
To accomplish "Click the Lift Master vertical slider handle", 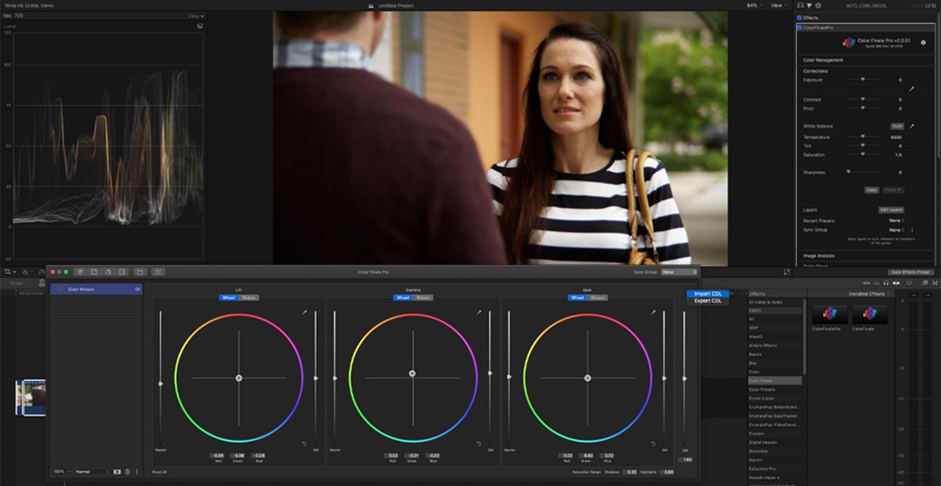I will [160, 383].
